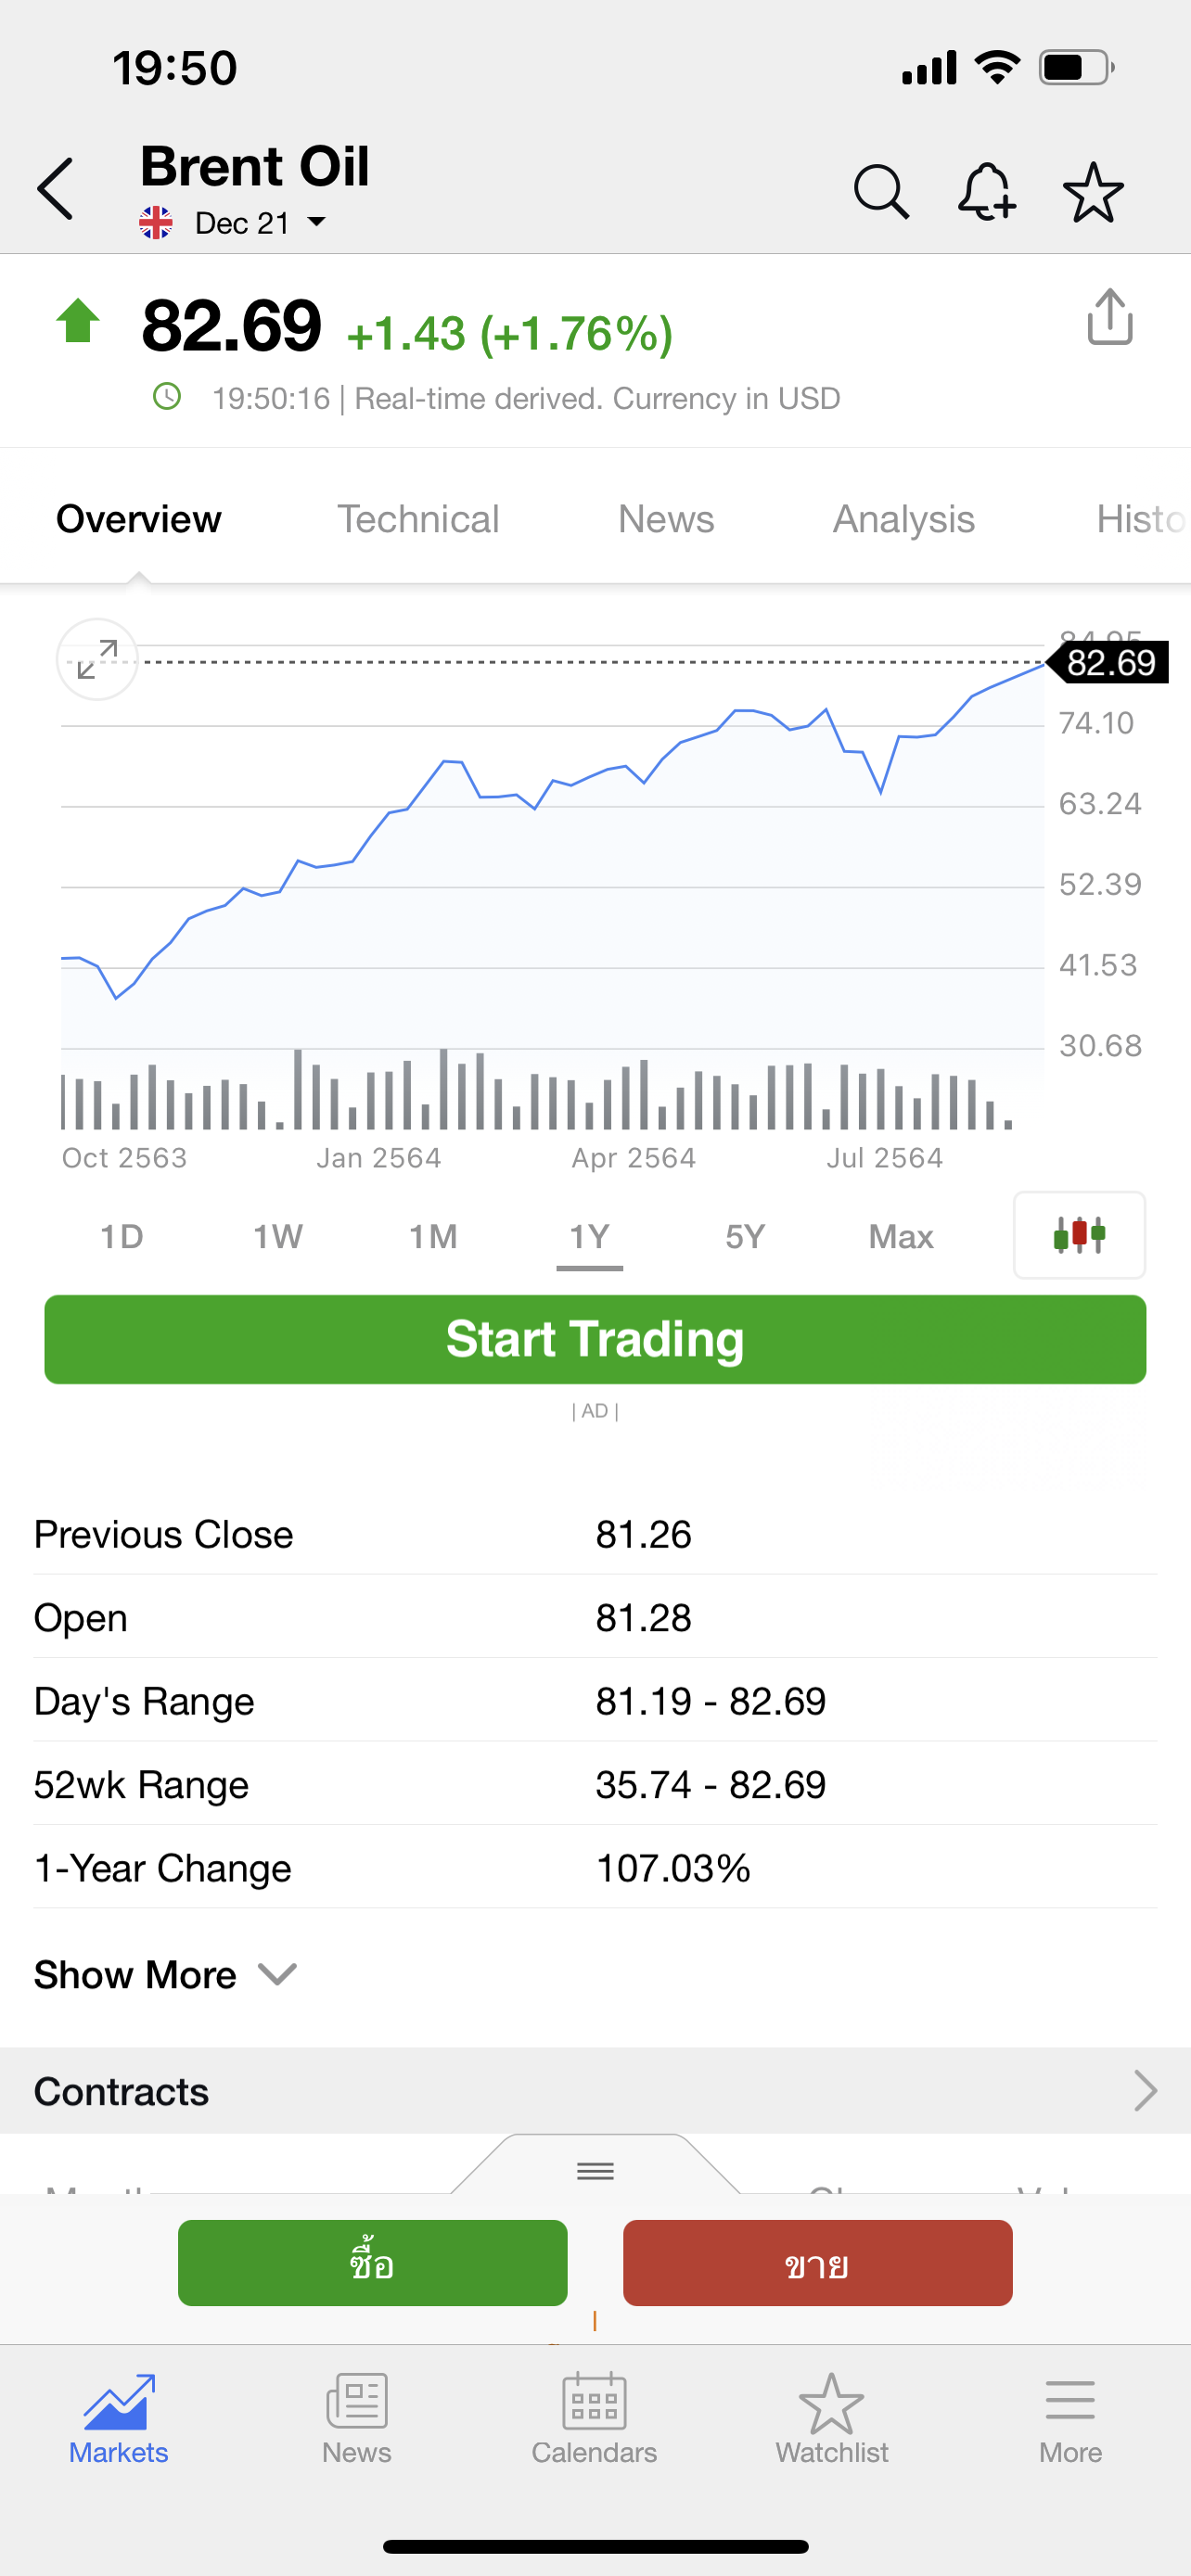Expand chart to fullscreen
The height and width of the screenshot is (2576, 1191).
click(97, 660)
